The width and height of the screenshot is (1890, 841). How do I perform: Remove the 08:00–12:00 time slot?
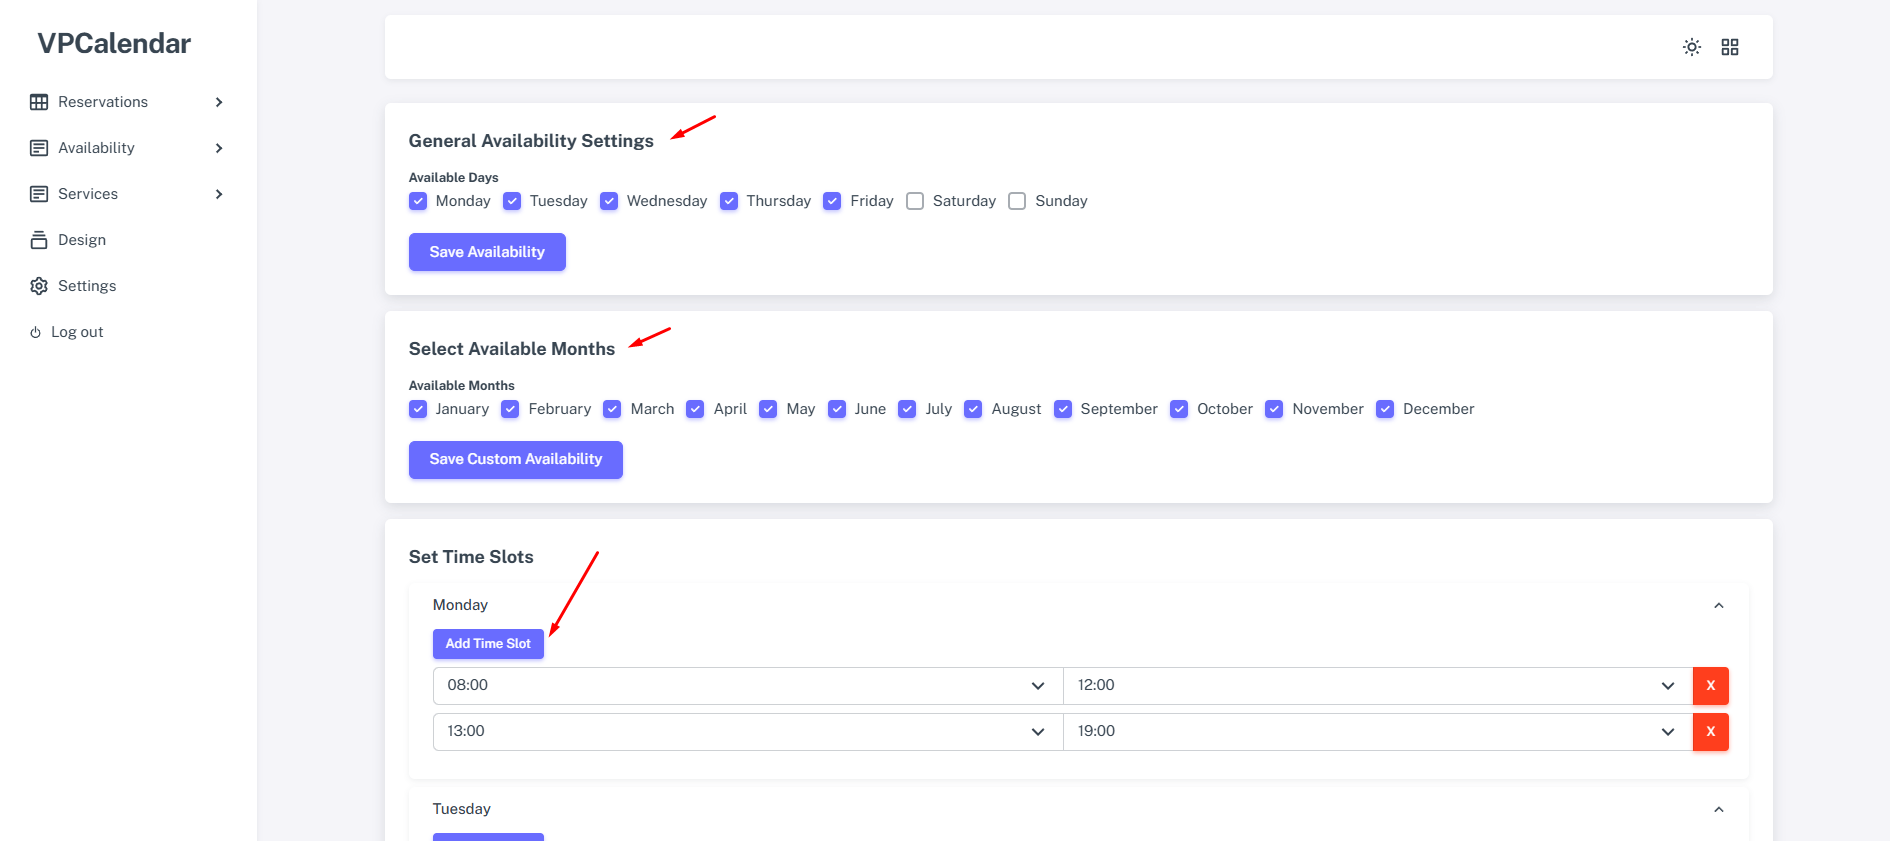[1710, 686]
